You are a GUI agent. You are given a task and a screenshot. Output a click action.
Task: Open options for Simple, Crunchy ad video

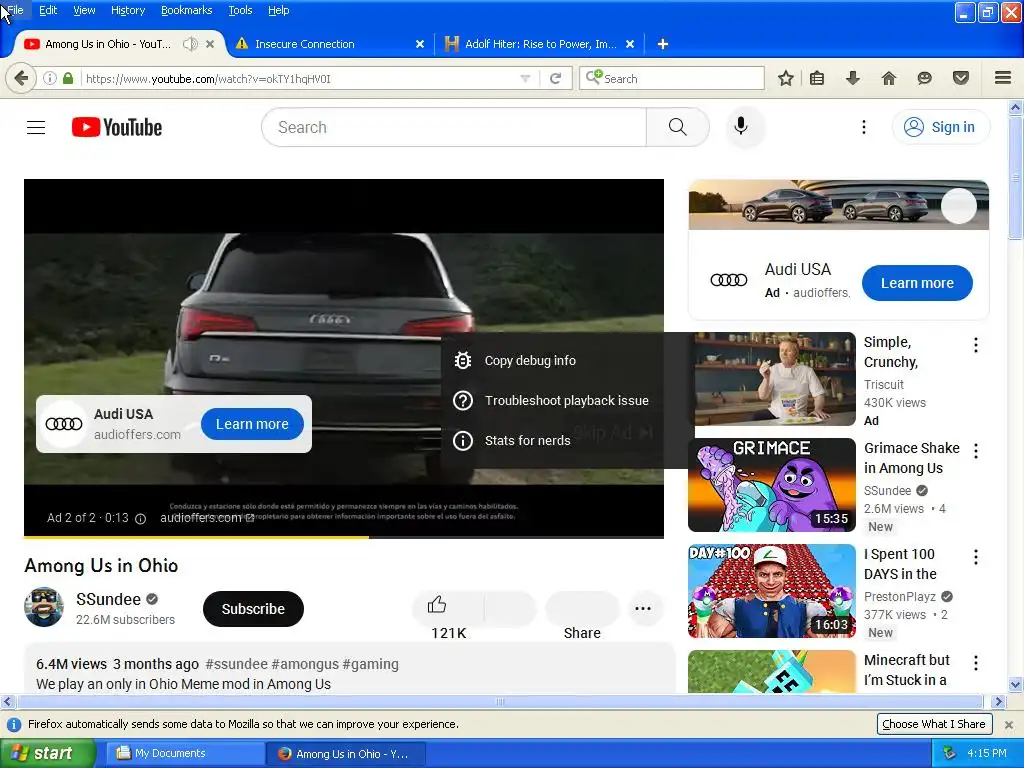[x=976, y=345]
